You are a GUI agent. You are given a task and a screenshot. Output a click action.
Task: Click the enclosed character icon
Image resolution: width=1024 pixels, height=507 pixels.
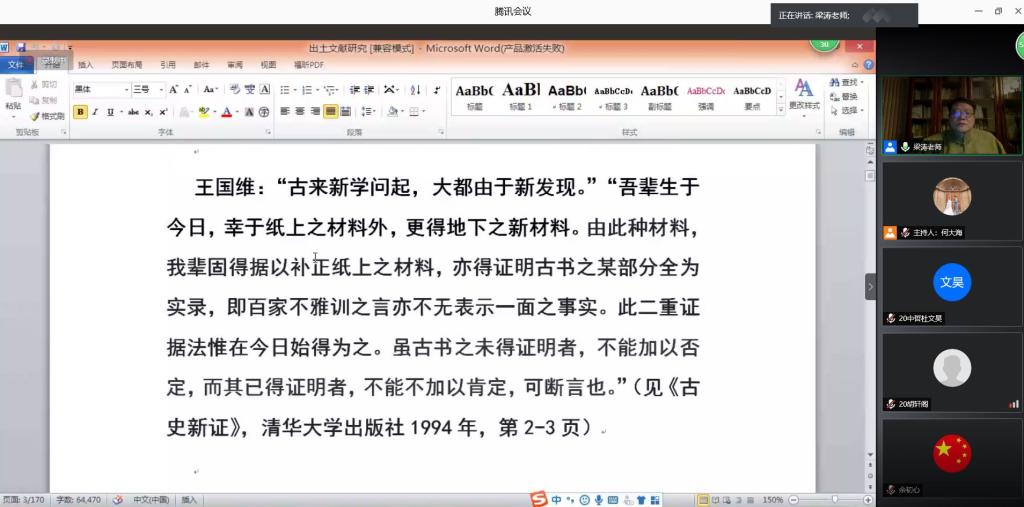264,112
